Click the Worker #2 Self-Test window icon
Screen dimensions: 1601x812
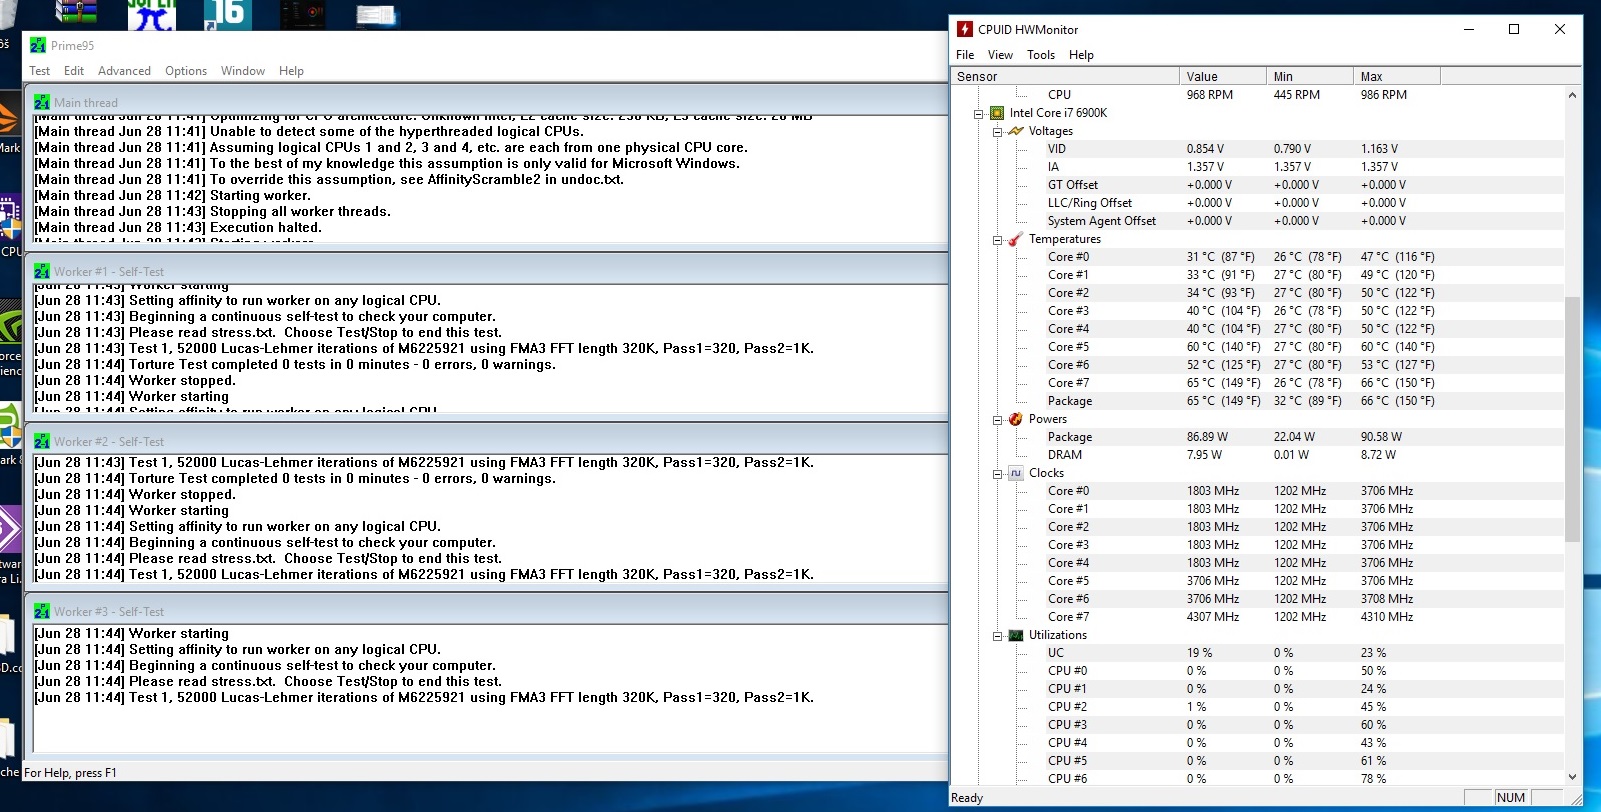point(42,441)
